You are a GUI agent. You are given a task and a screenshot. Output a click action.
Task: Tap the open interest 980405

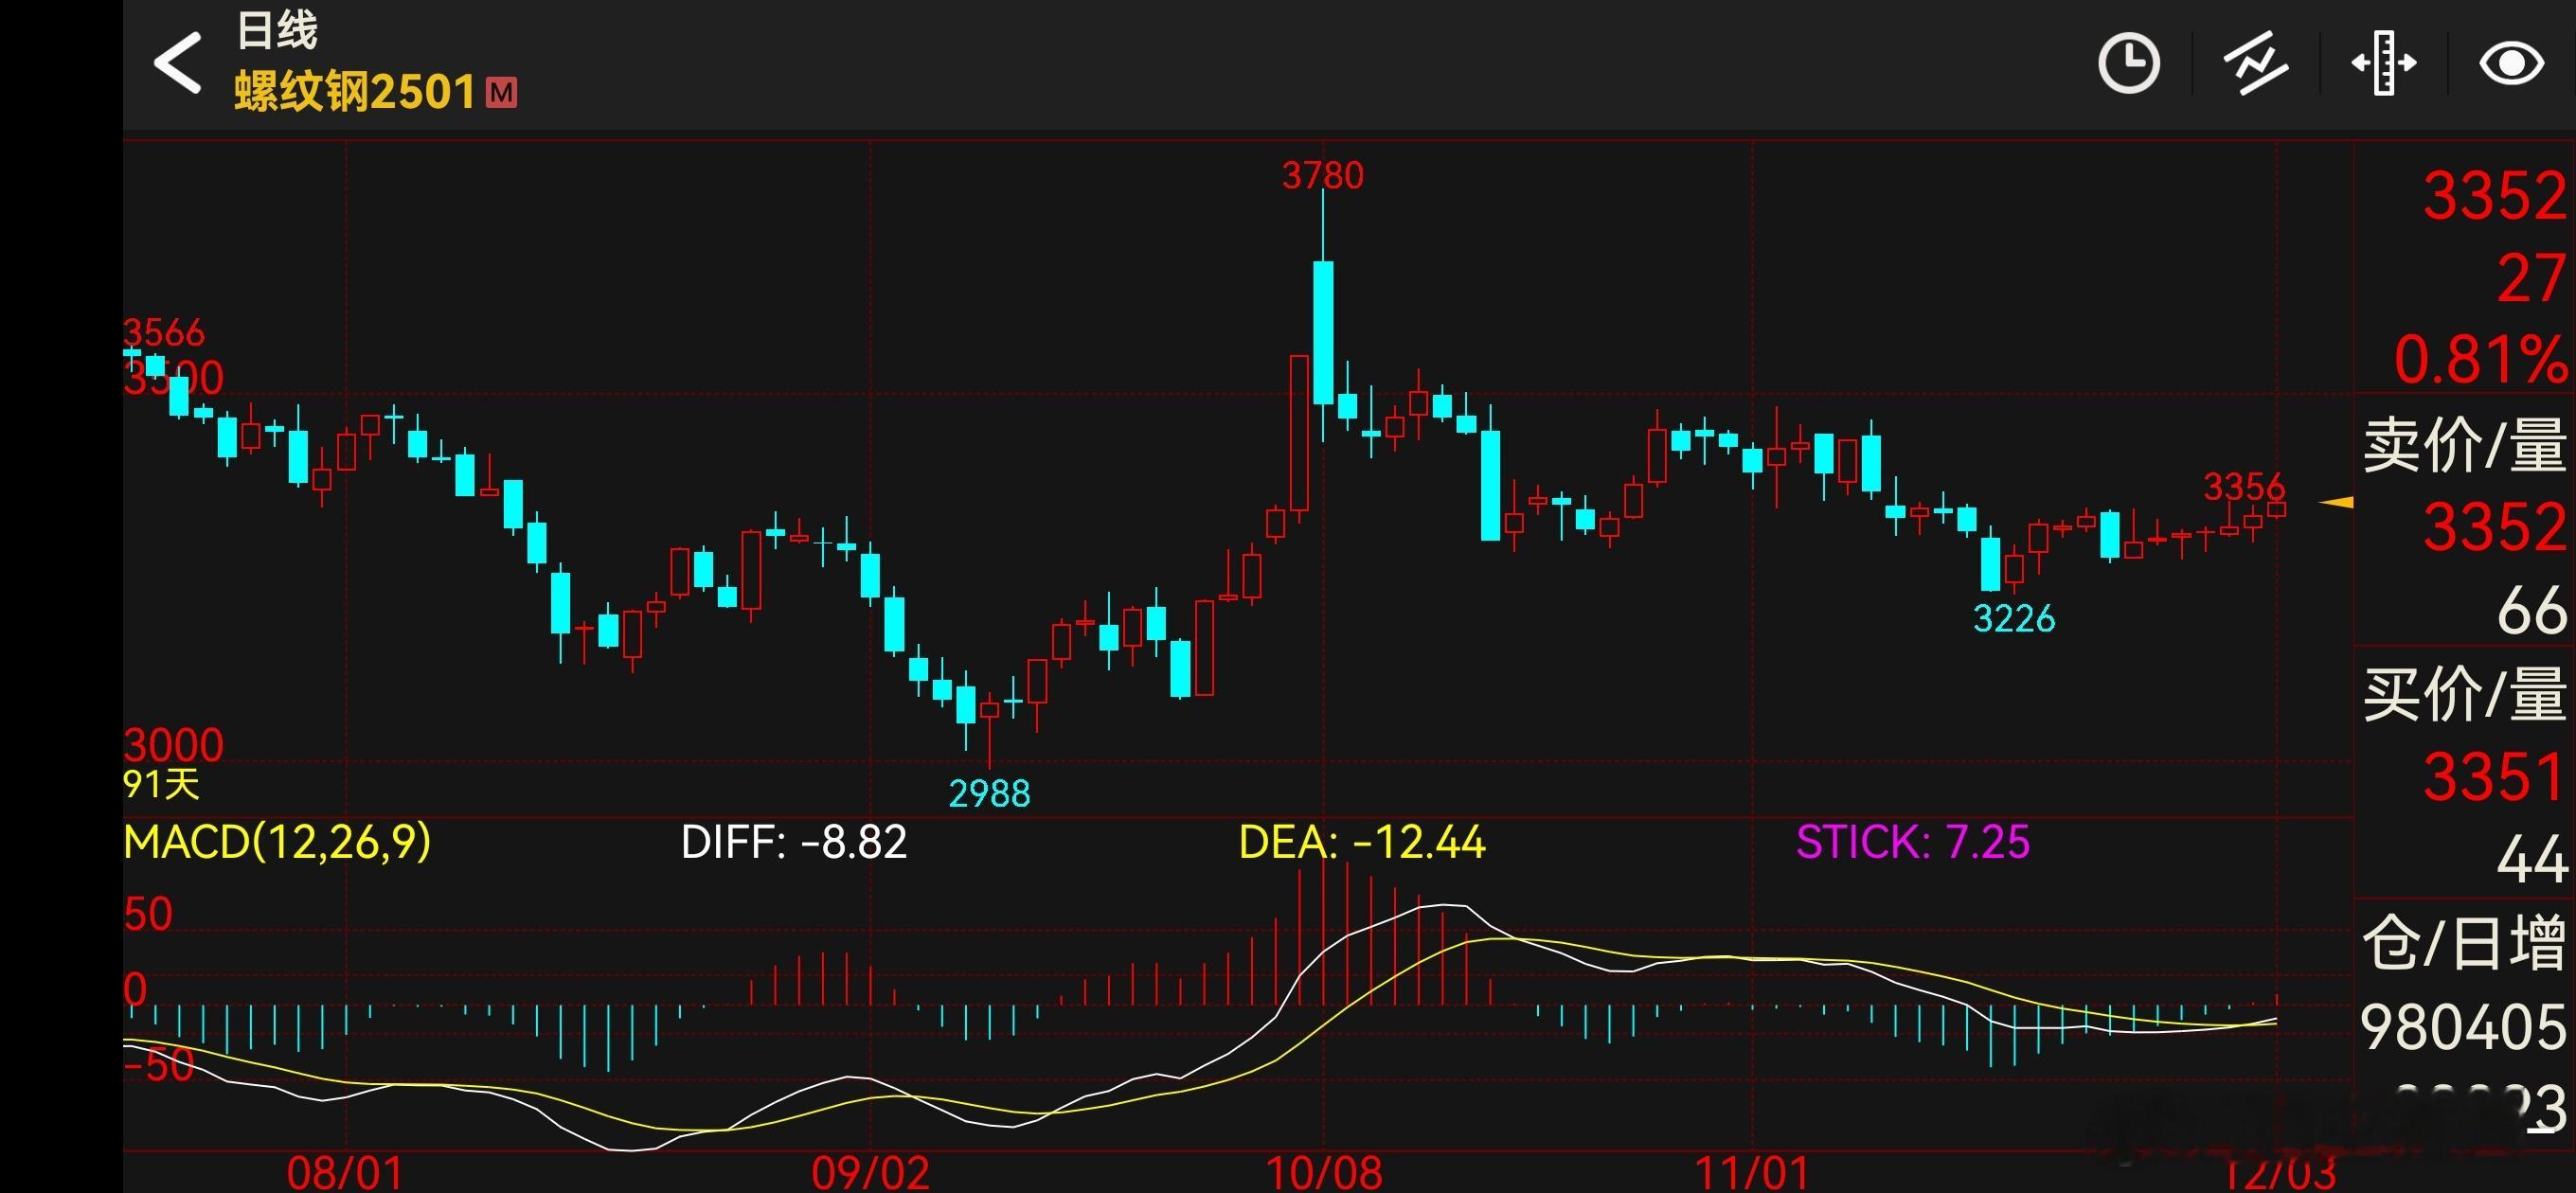tap(2464, 1027)
